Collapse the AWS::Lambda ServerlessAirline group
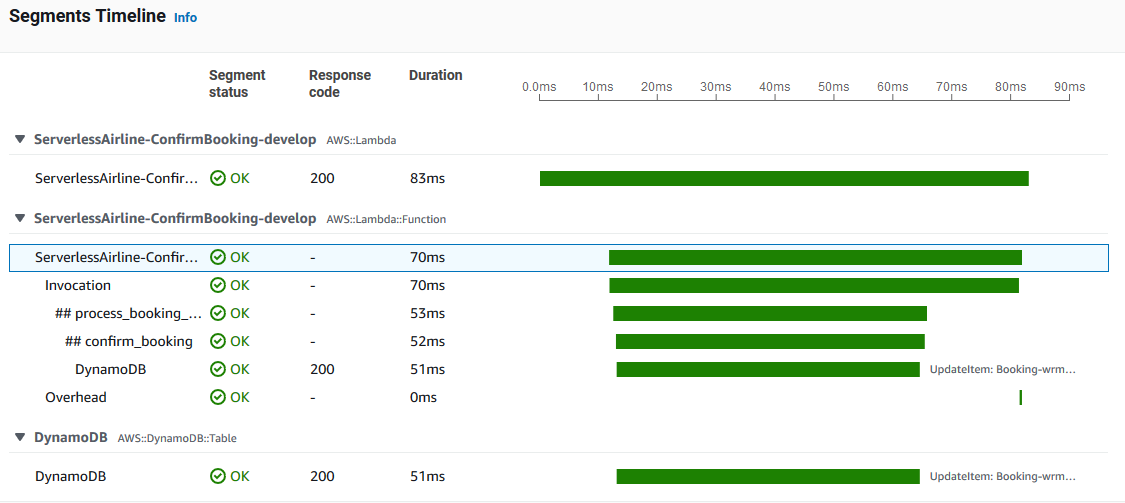This screenshot has width=1125, height=503. [20, 140]
